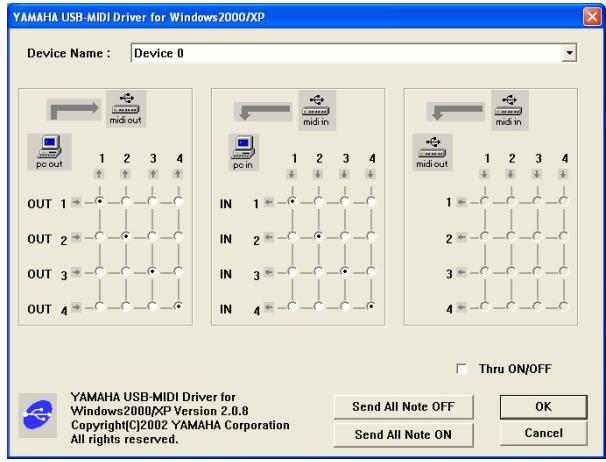Open the Device Name dropdown arrow
The image size is (606, 462).
click(569, 53)
